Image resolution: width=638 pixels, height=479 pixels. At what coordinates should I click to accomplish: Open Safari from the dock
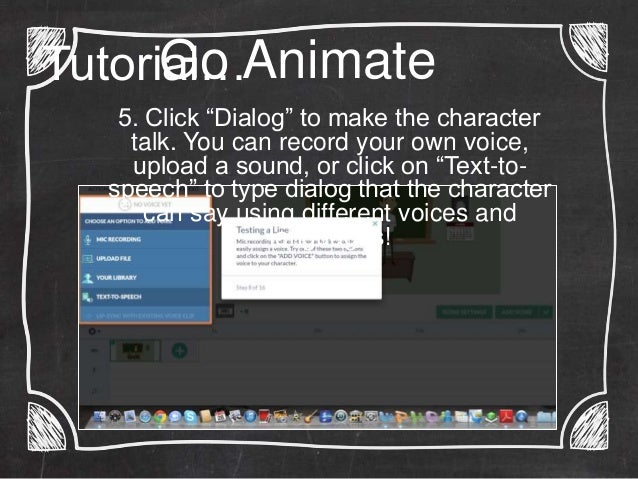(145, 416)
